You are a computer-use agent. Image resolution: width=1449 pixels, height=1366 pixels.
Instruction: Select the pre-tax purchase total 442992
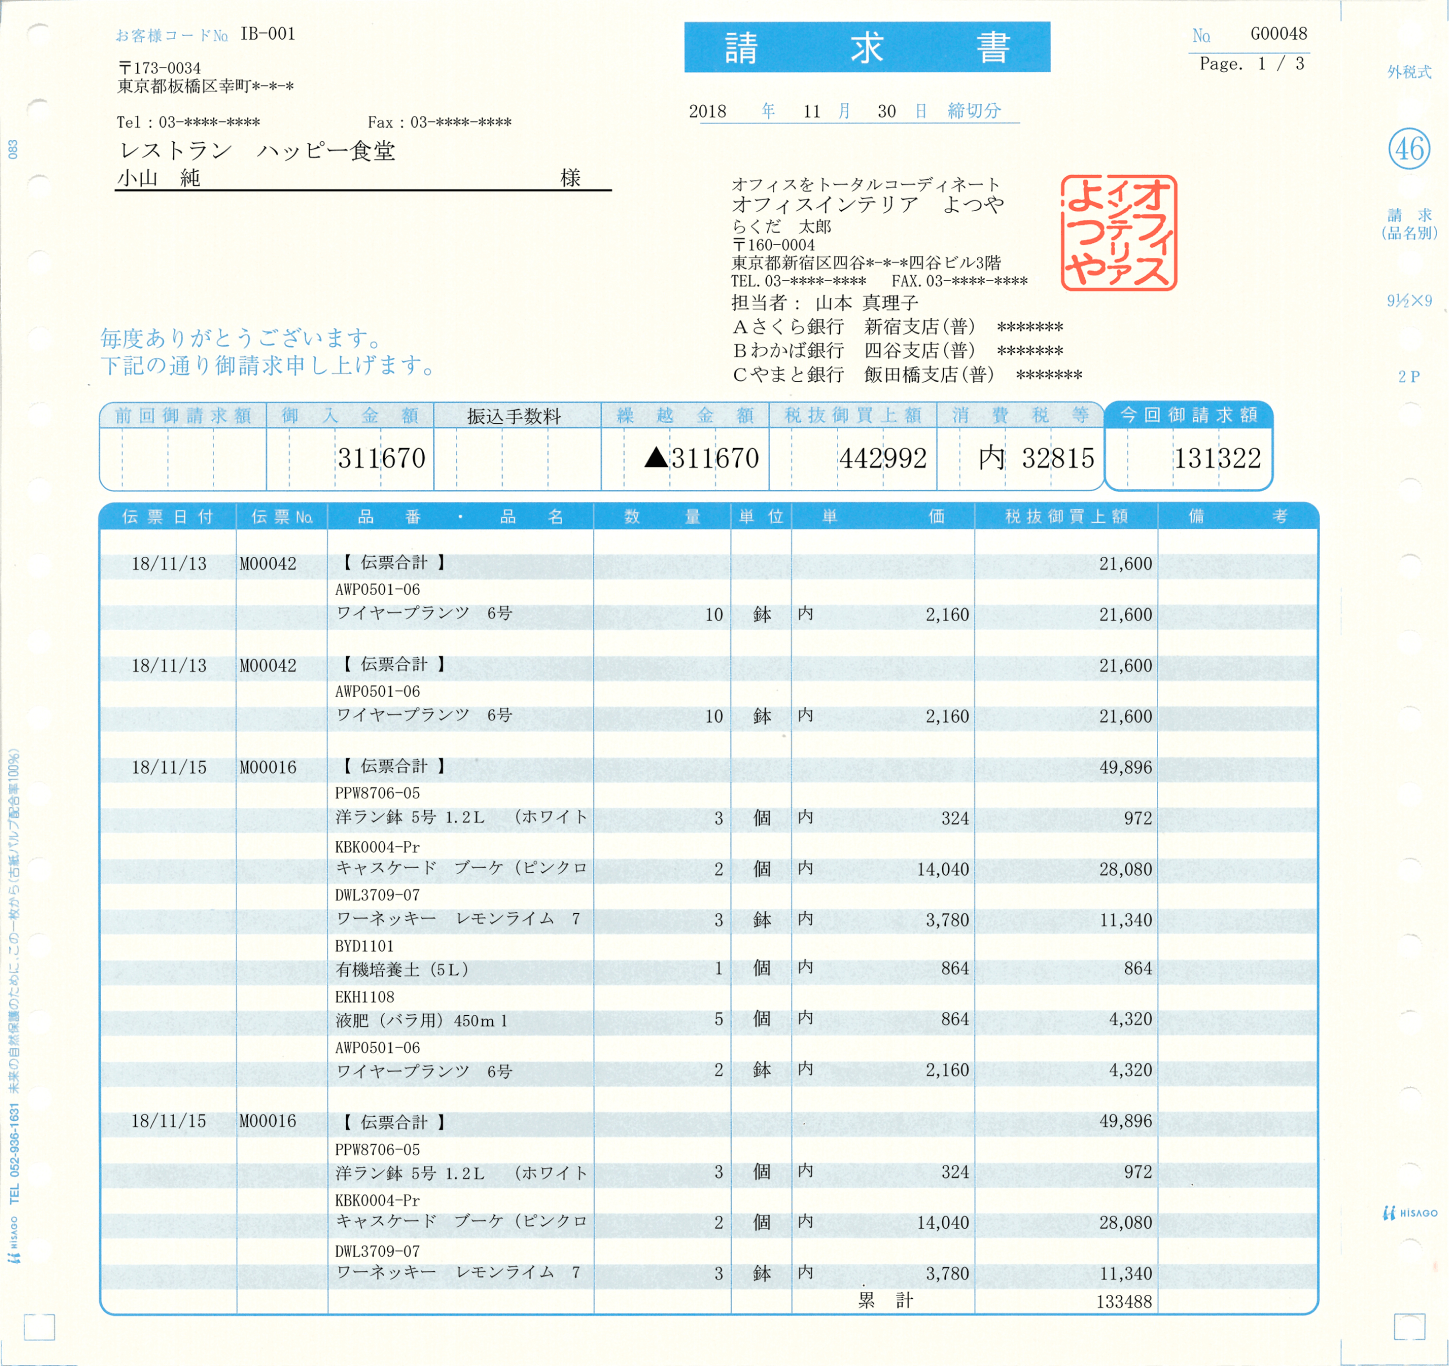pyautogui.click(x=883, y=458)
